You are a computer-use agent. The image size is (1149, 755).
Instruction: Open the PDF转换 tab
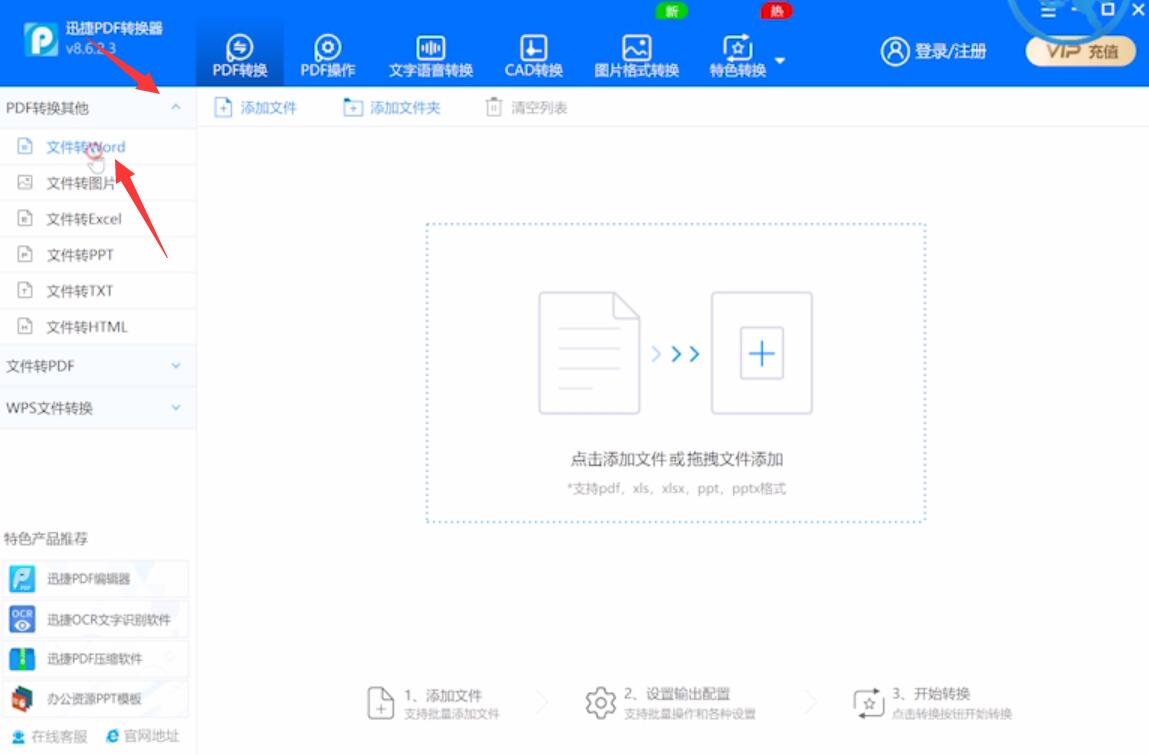(240, 56)
